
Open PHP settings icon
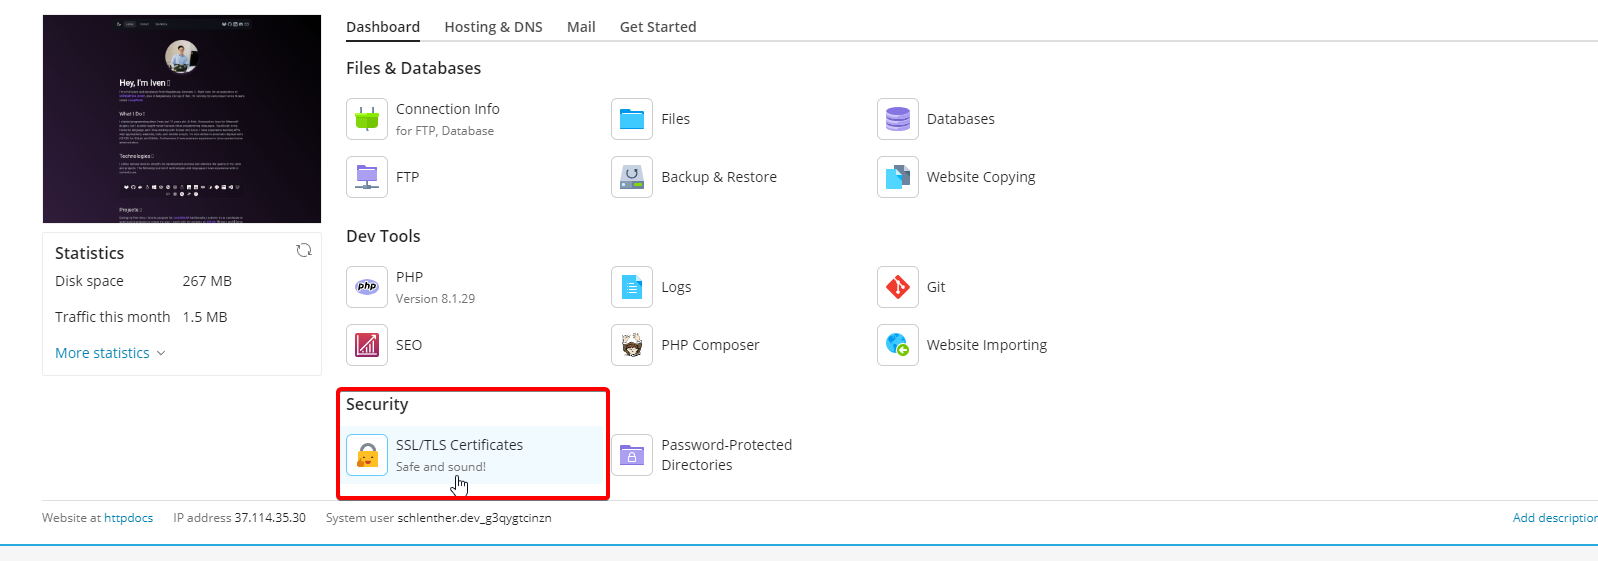tap(367, 287)
